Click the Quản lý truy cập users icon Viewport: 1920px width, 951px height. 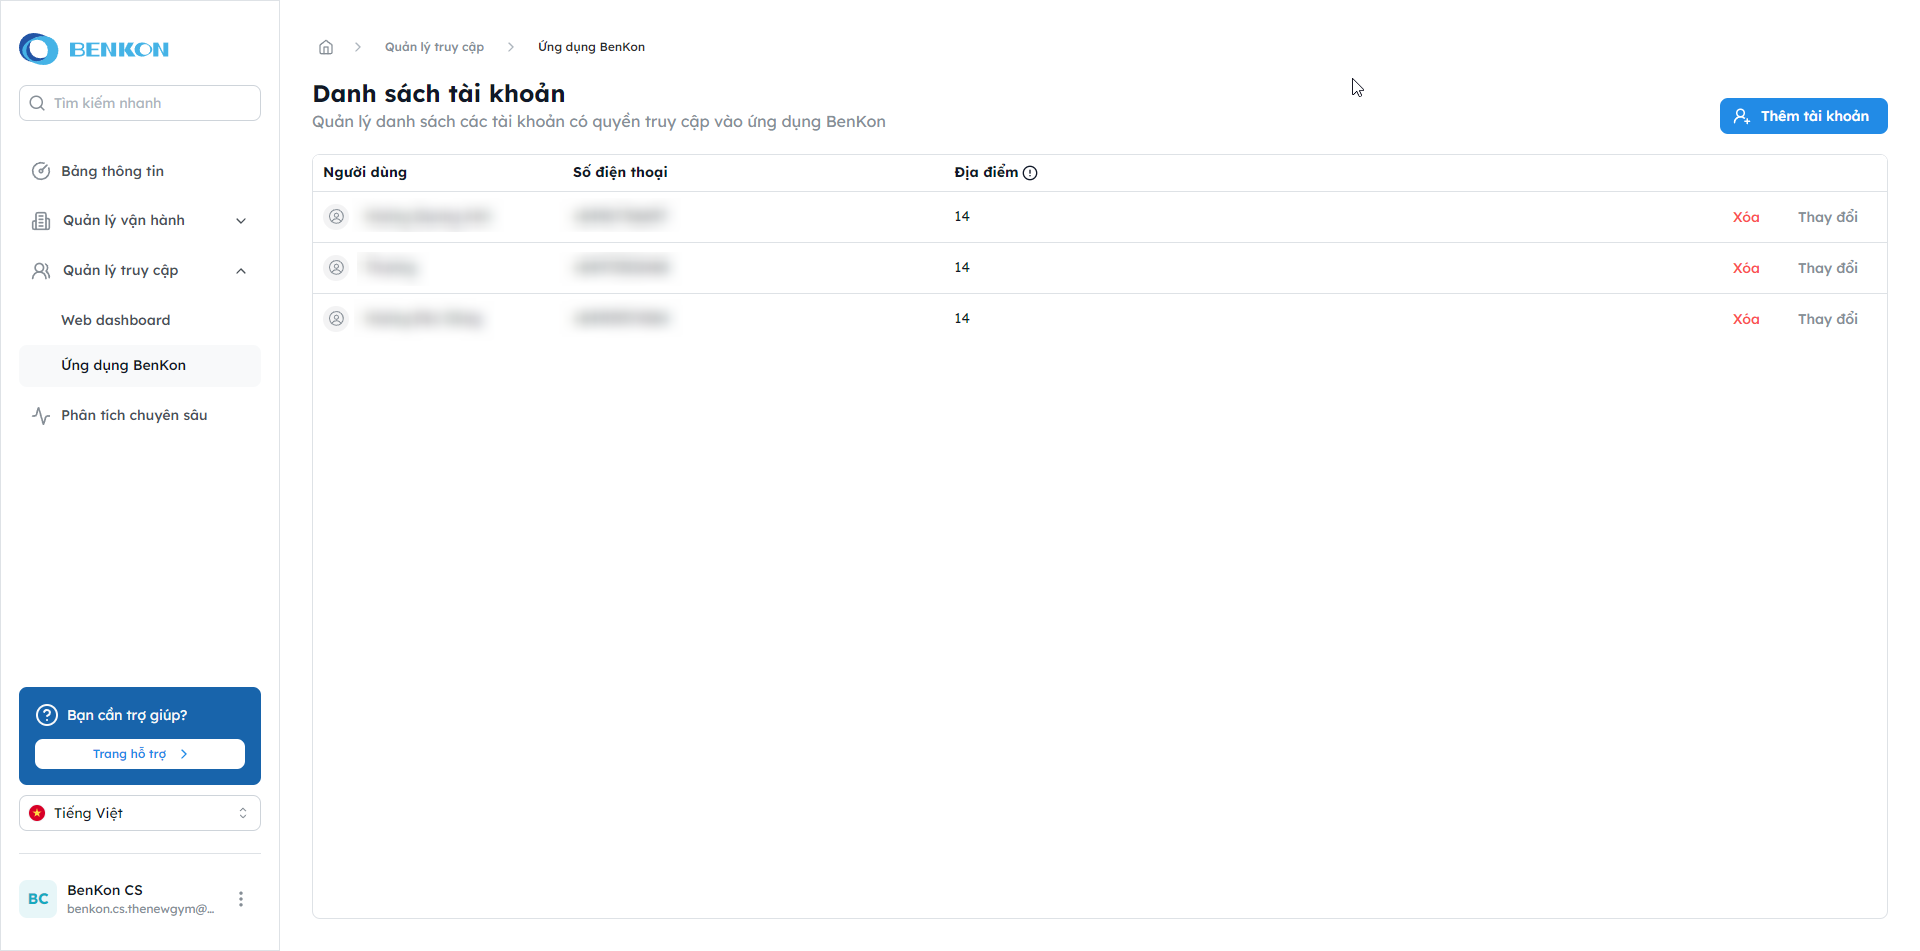[41, 271]
